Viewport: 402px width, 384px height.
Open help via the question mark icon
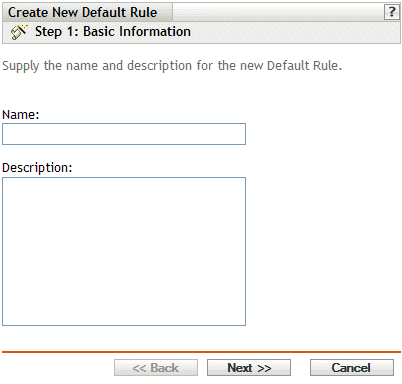tap(392, 12)
